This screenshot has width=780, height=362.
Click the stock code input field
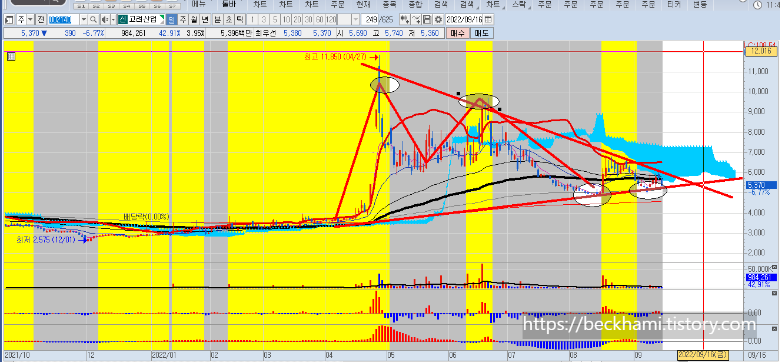pyautogui.click(x=63, y=20)
